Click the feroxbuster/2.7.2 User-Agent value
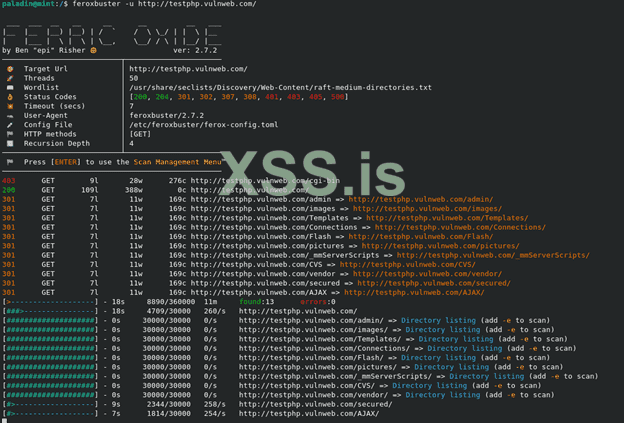The height and width of the screenshot is (423, 624). click(166, 115)
